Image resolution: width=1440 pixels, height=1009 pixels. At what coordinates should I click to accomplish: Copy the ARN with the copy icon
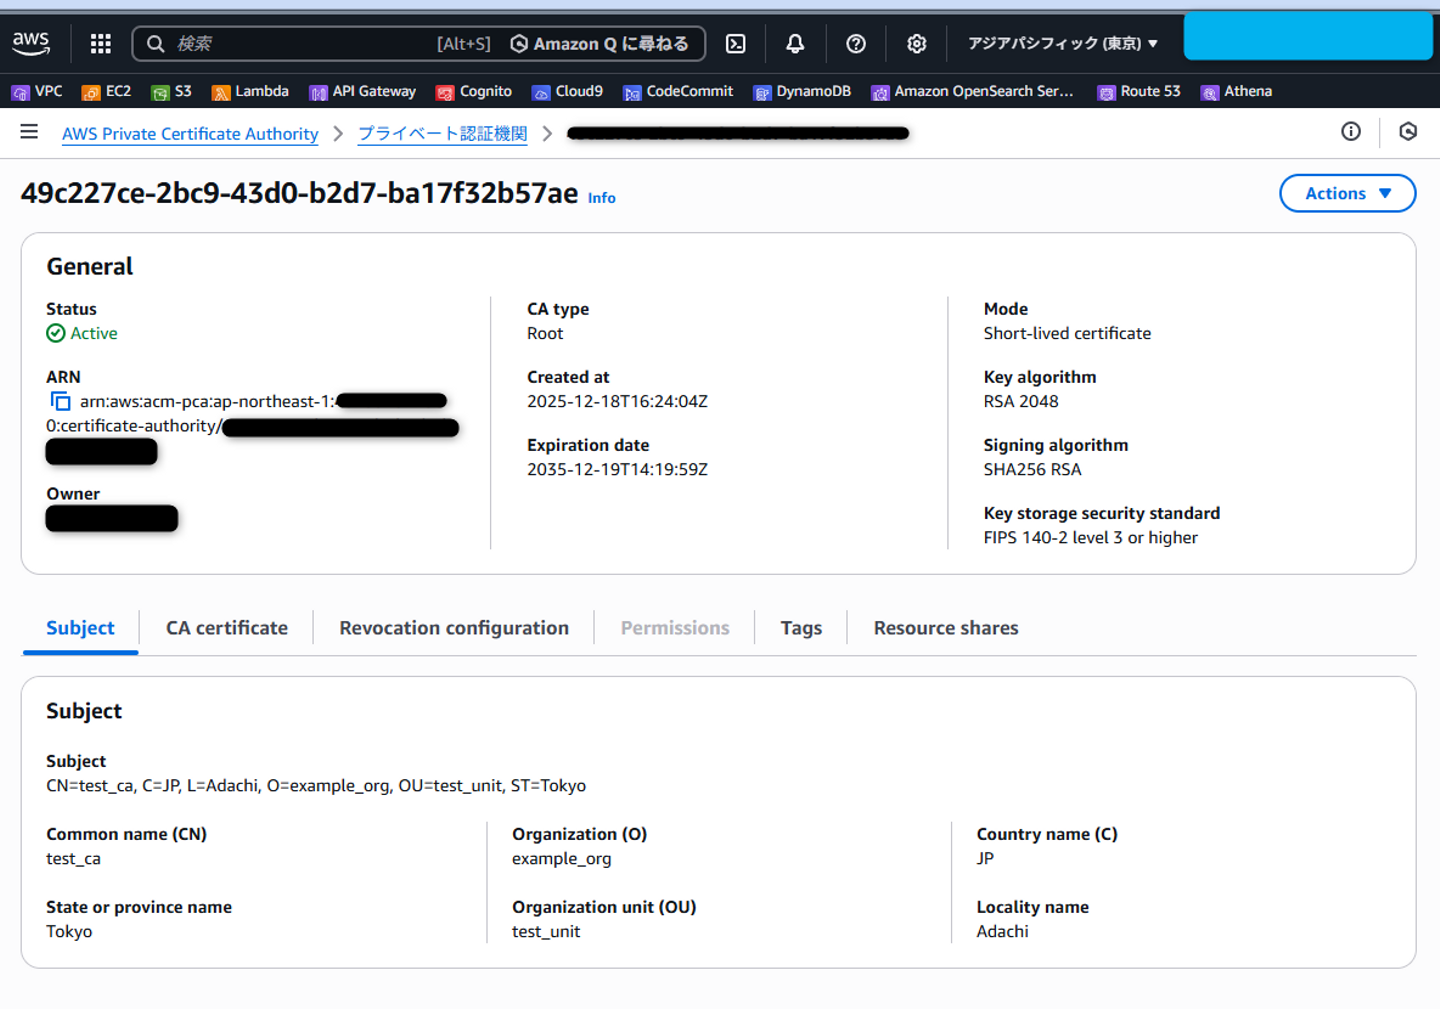click(x=60, y=401)
